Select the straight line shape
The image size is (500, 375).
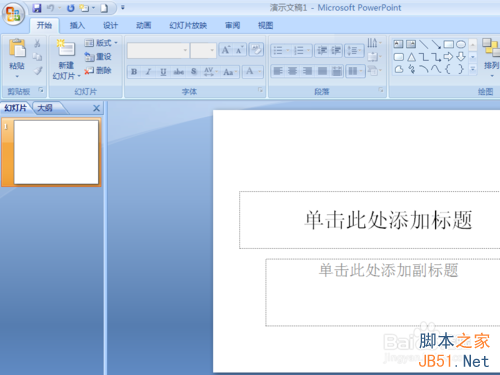point(423,44)
